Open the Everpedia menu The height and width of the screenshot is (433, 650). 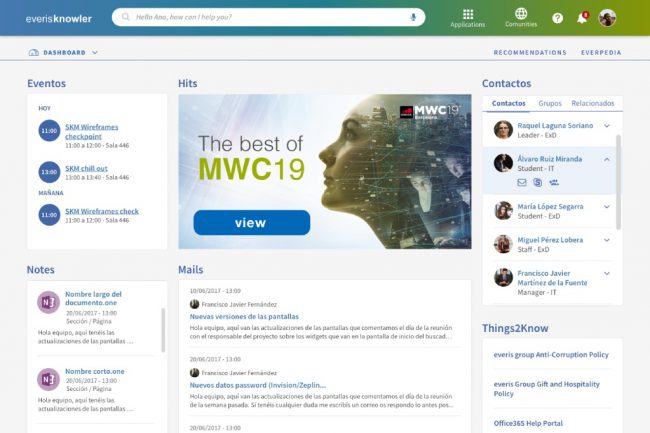tap(601, 53)
